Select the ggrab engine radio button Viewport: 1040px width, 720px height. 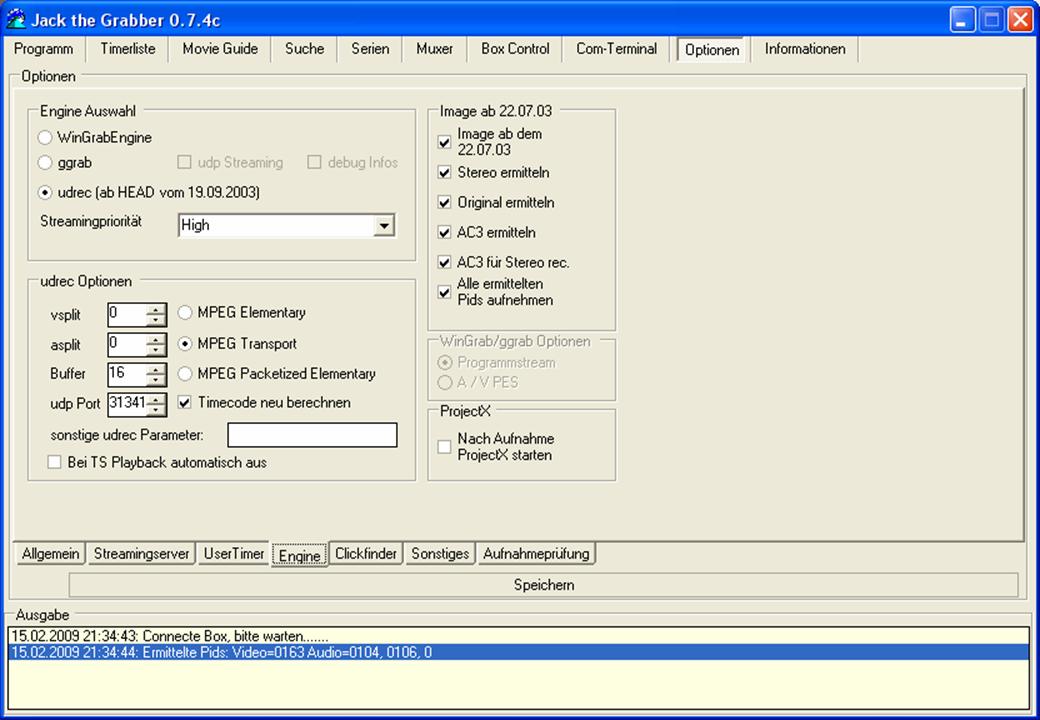click(x=44, y=162)
